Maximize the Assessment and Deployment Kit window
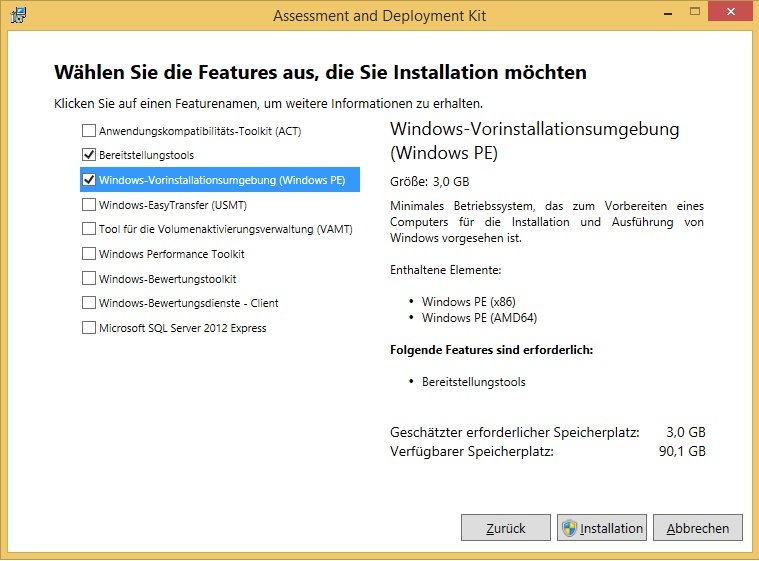759x561 pixels. coord(695,12)
